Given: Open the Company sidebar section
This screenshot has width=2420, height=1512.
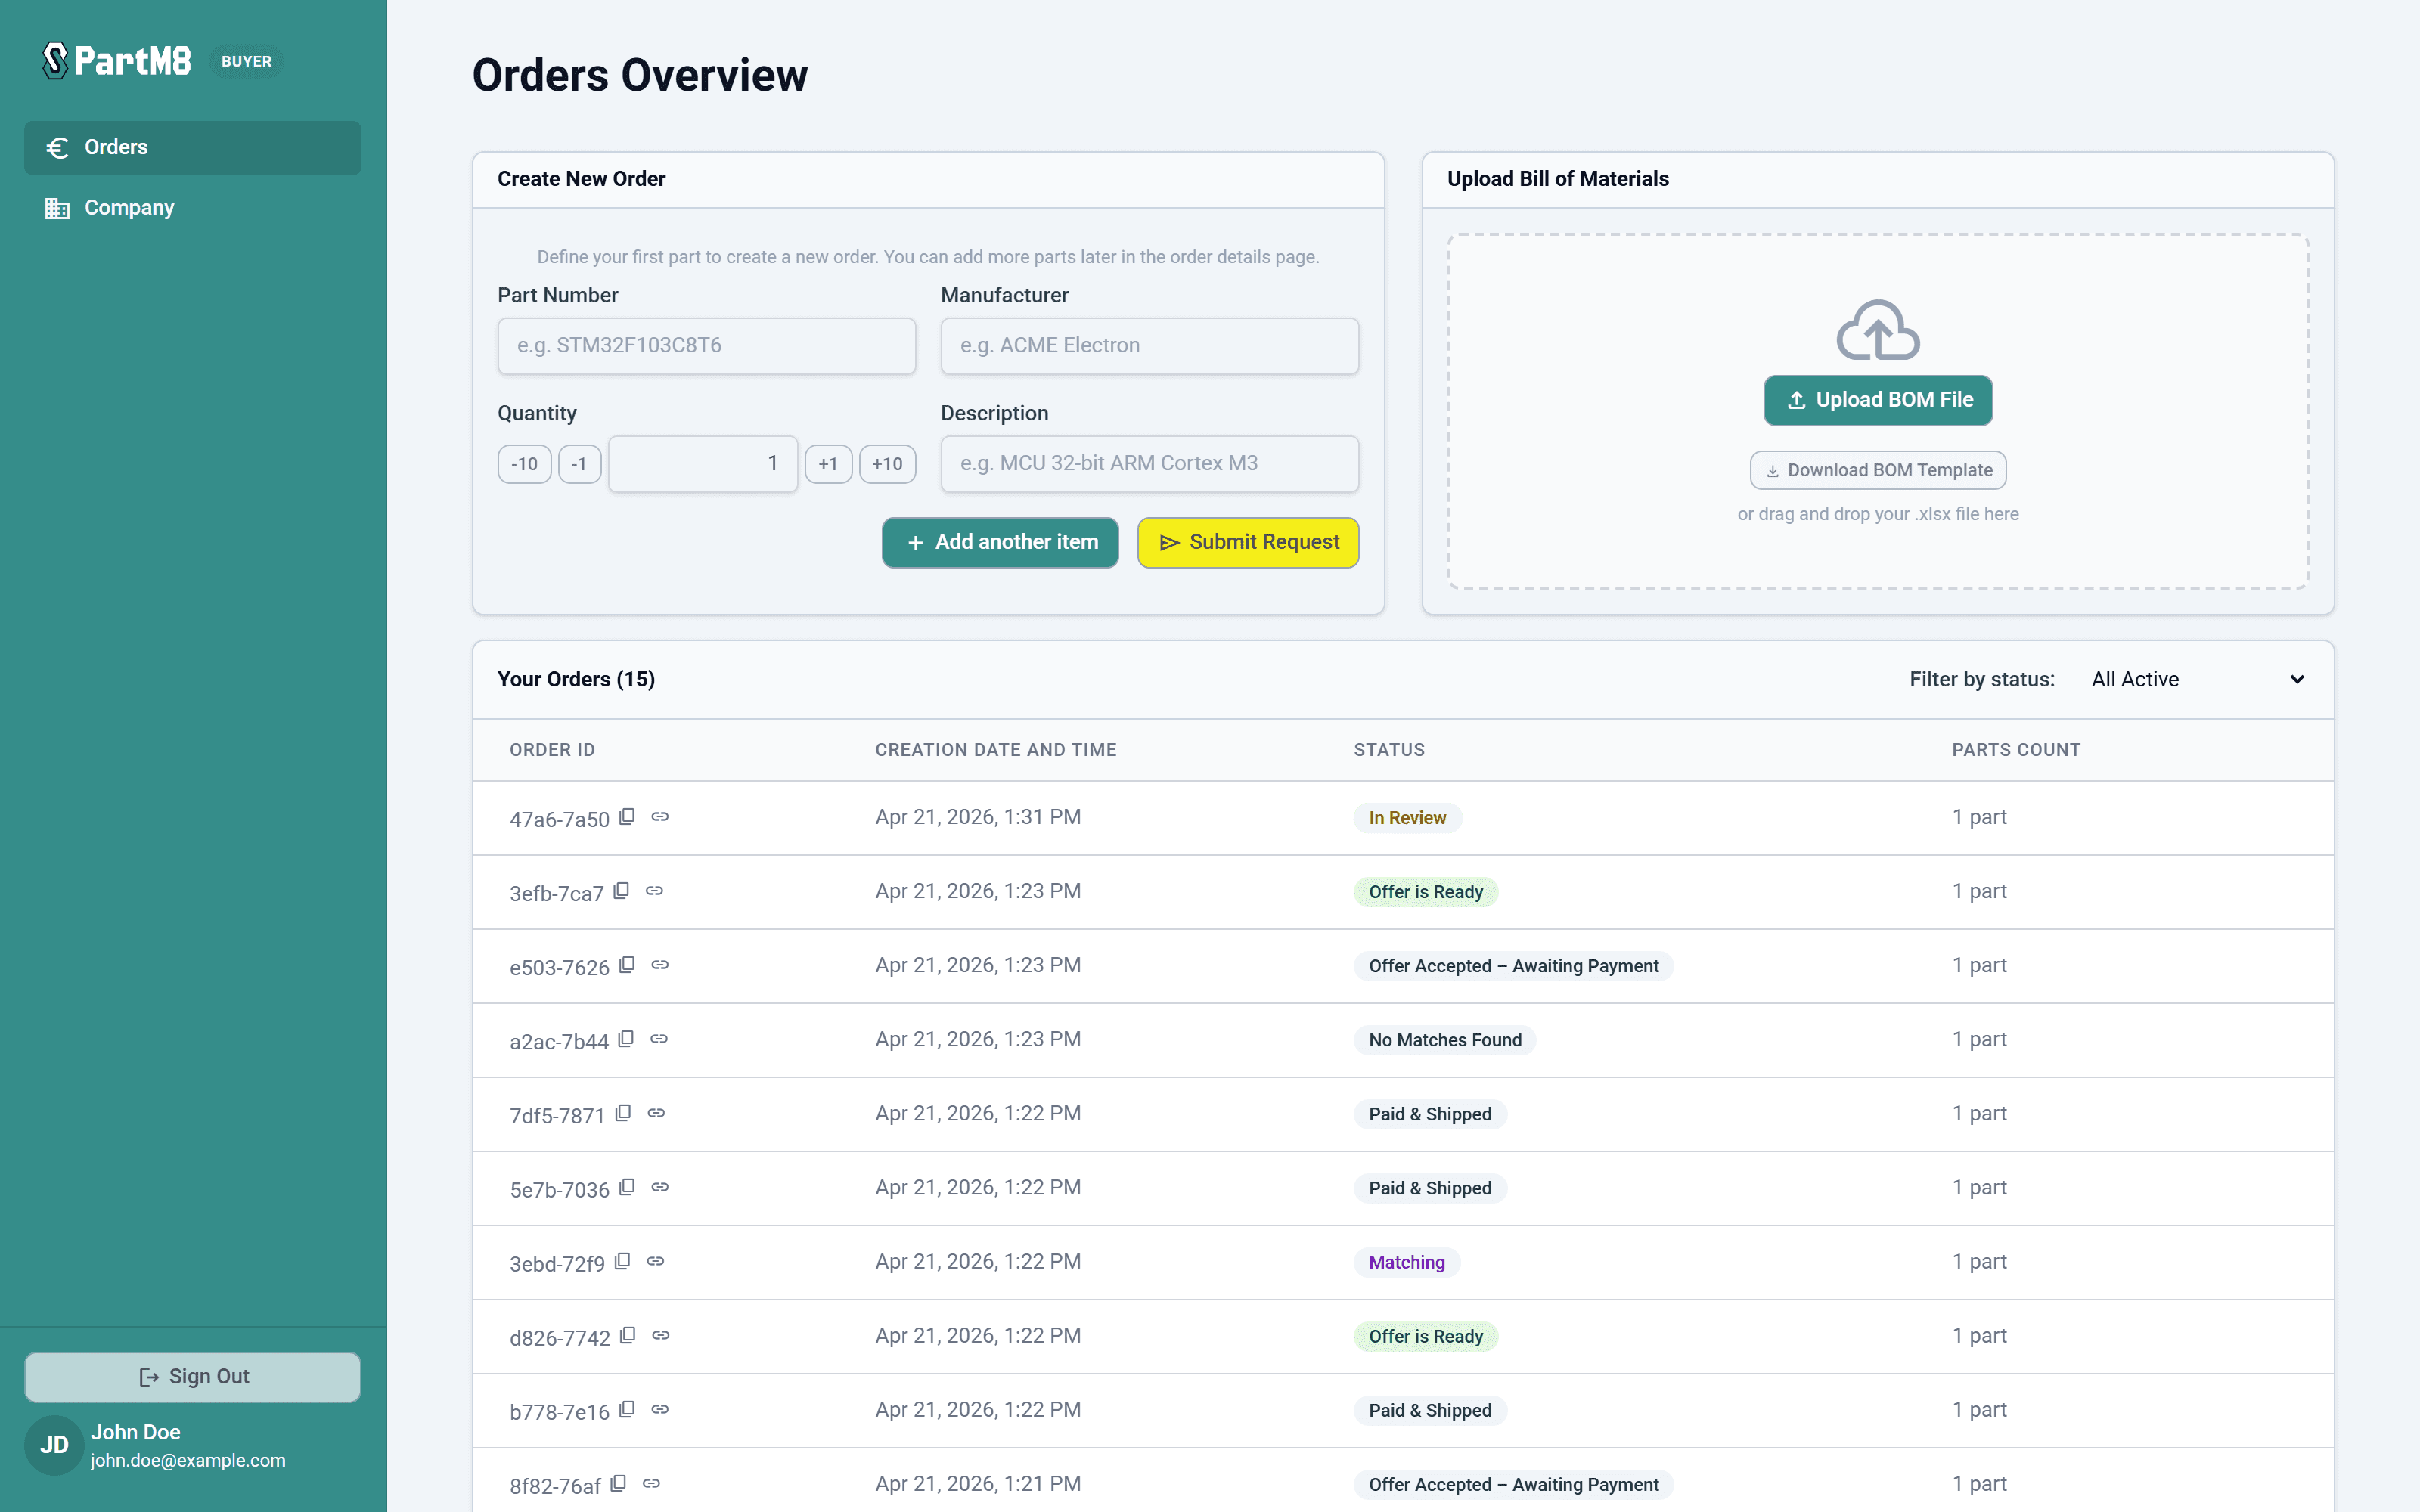Looking at the screenshot, I should click(193, 208).
